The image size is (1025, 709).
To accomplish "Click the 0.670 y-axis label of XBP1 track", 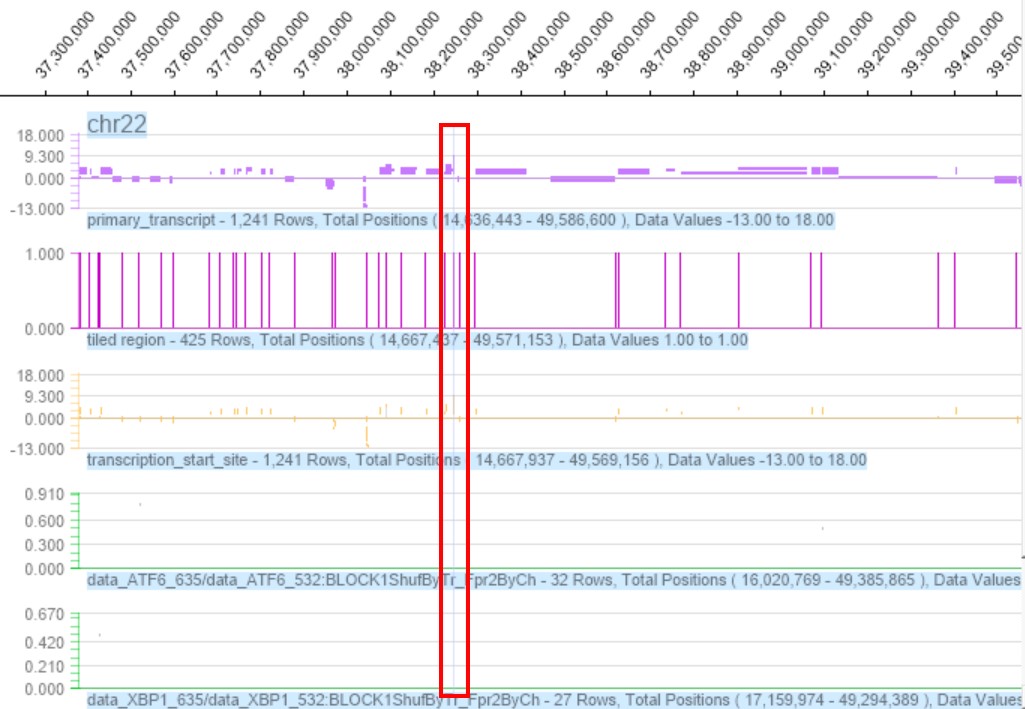I will pos(46,614).
